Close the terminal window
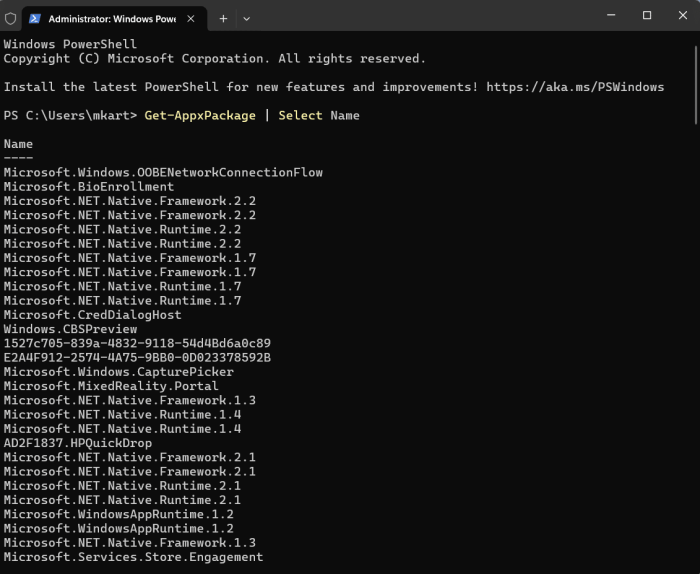This screenshot has height=574, width=700. coord(683,15)
